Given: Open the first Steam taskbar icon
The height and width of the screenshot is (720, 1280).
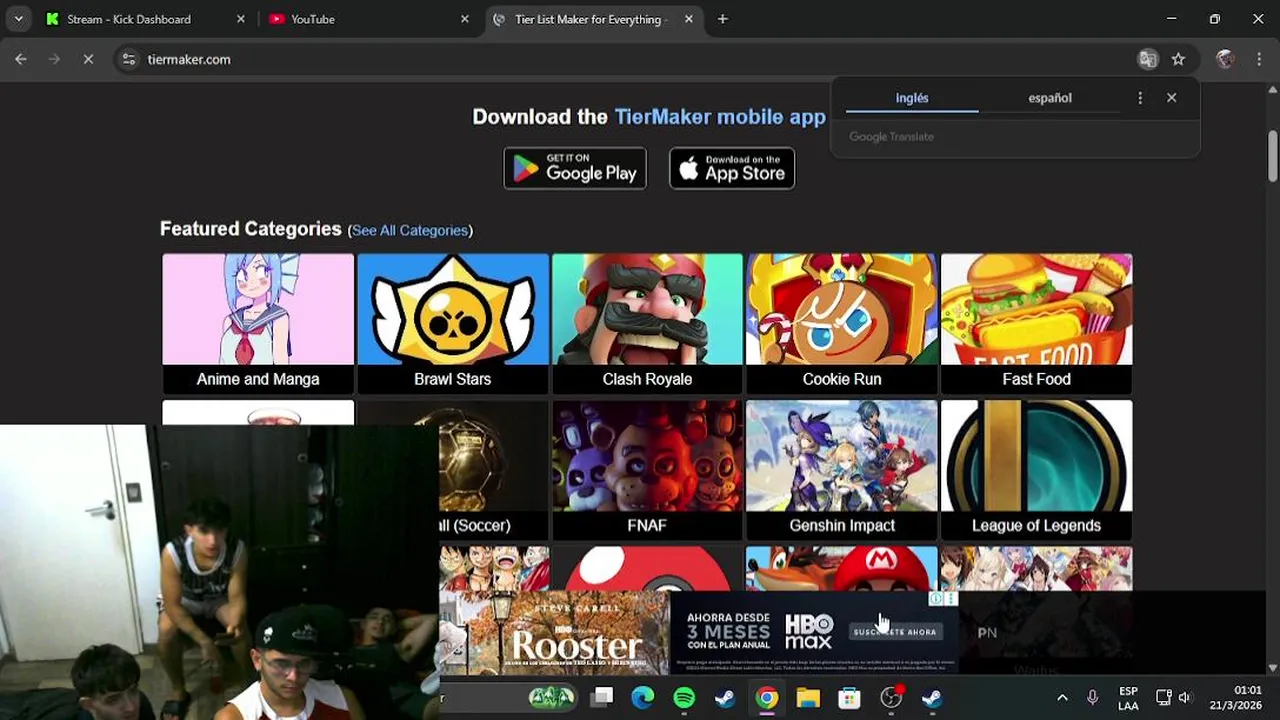Looking at the screenshot, I should coord(725,698).
